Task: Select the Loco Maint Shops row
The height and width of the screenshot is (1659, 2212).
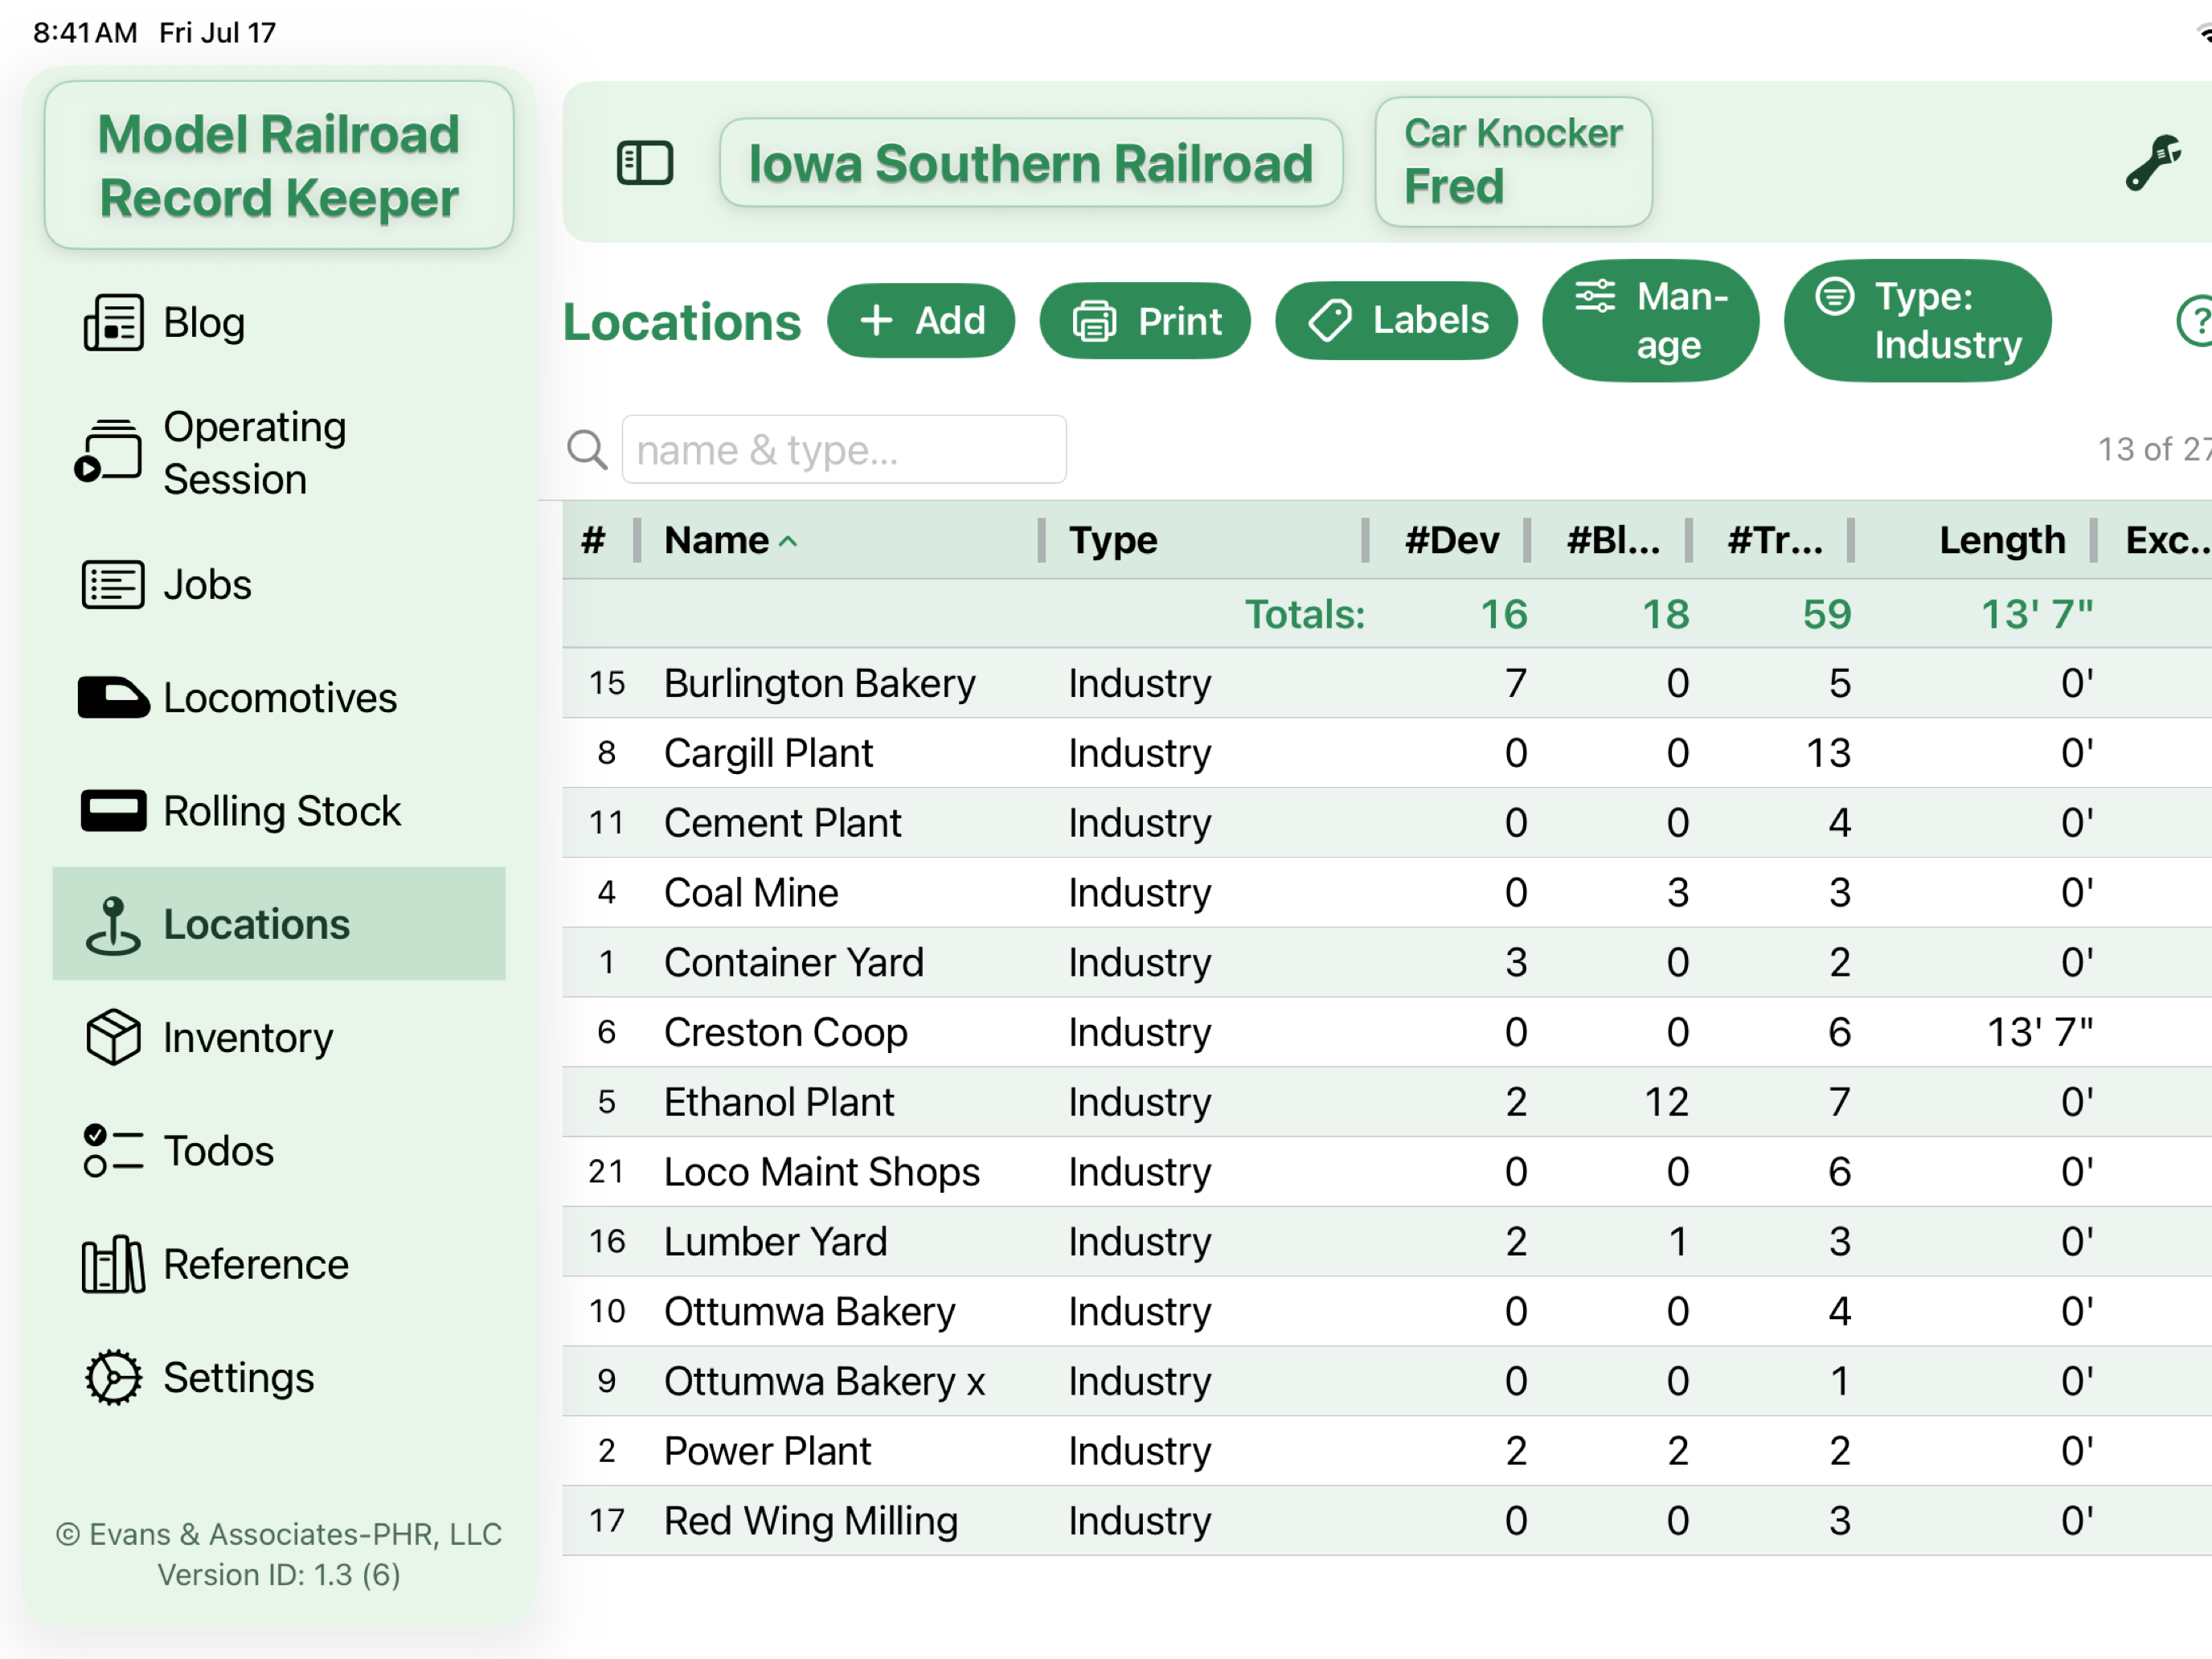Action: [x=1387, y=1172]
